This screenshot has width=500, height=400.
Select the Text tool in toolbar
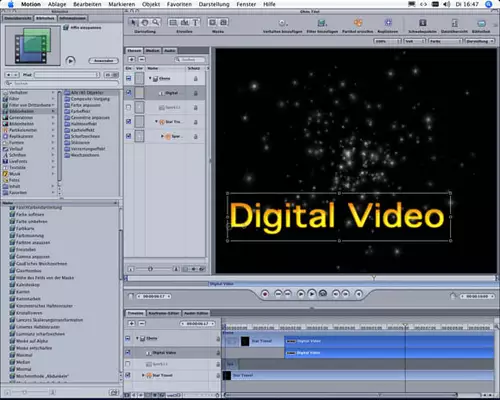[x=196, y=22]
